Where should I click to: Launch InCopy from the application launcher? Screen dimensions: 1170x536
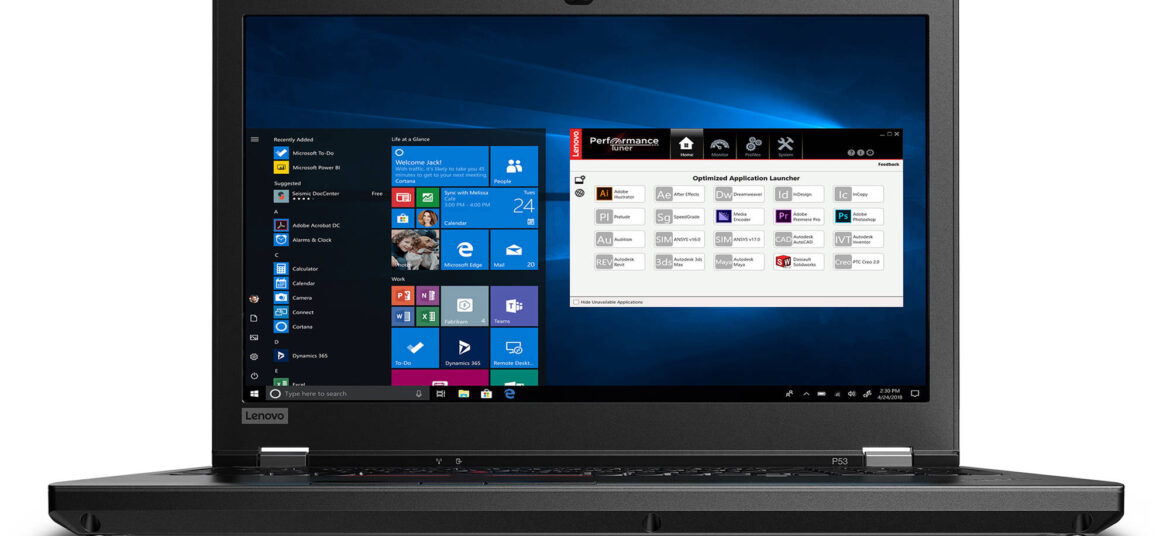[859, 194]
